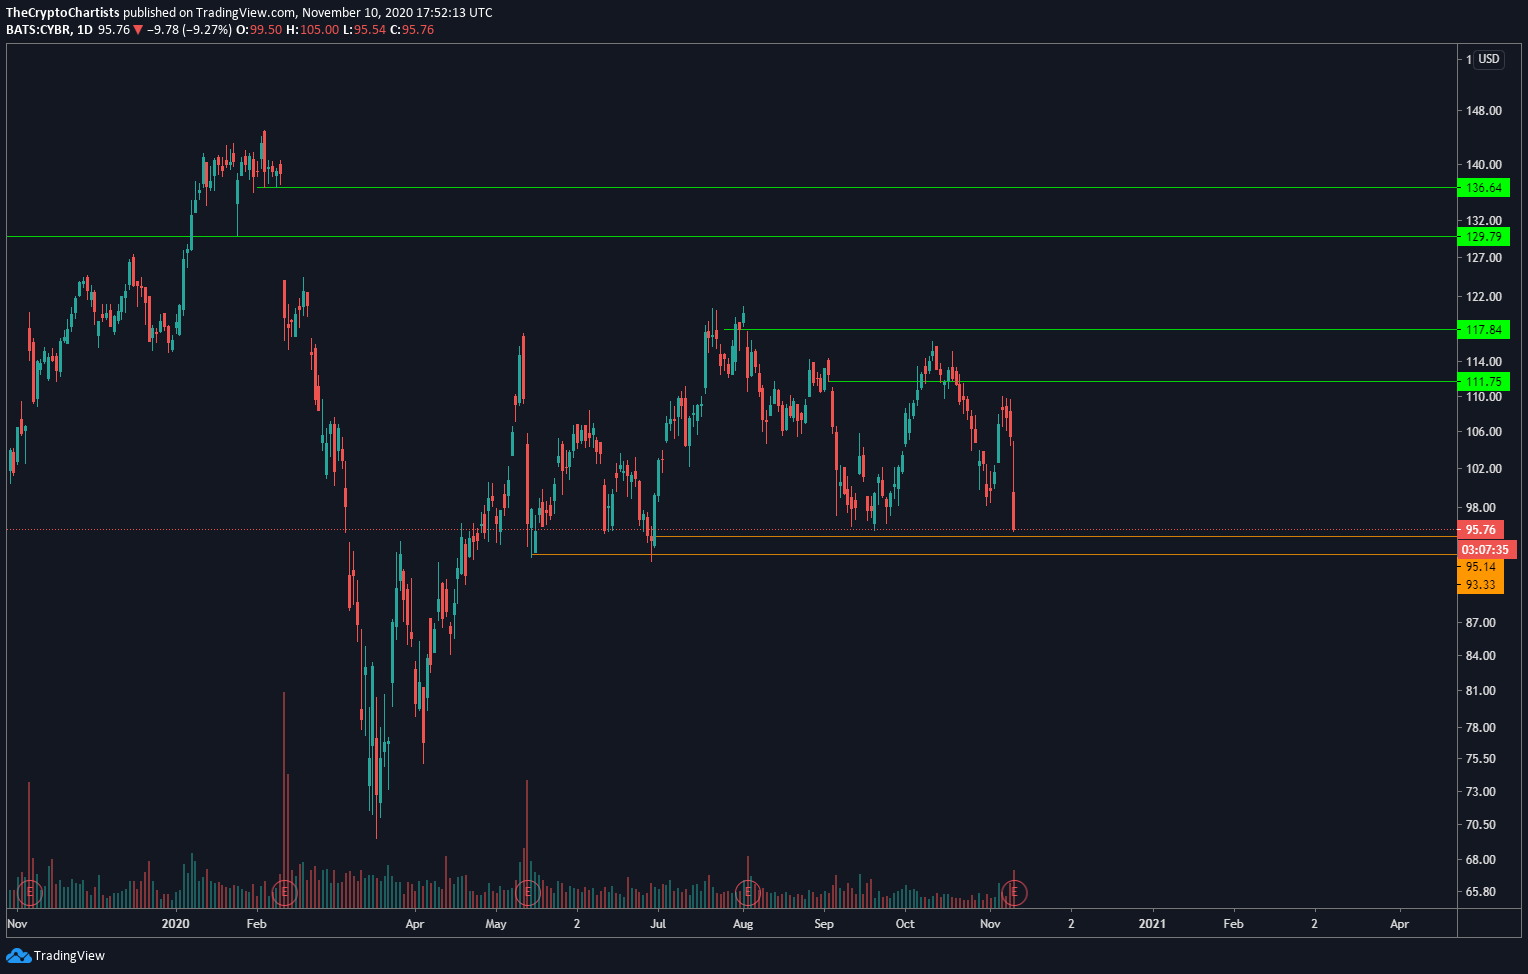This screenshot has height=974, width=1528.
Task: Click the TheCryptoChartists author name
Action: (63, 13)
